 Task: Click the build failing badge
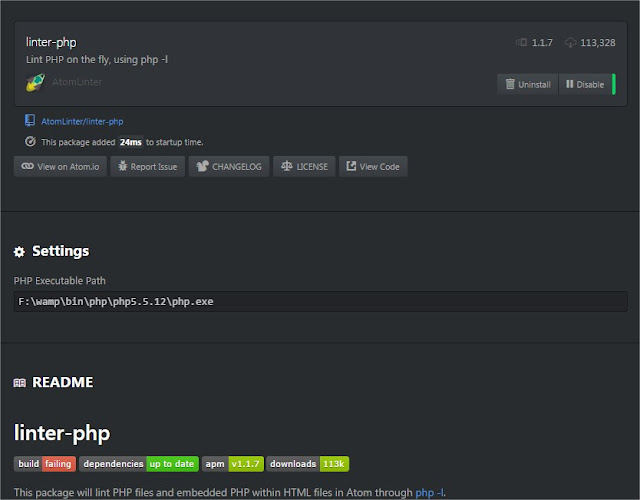tap(45, 464)
